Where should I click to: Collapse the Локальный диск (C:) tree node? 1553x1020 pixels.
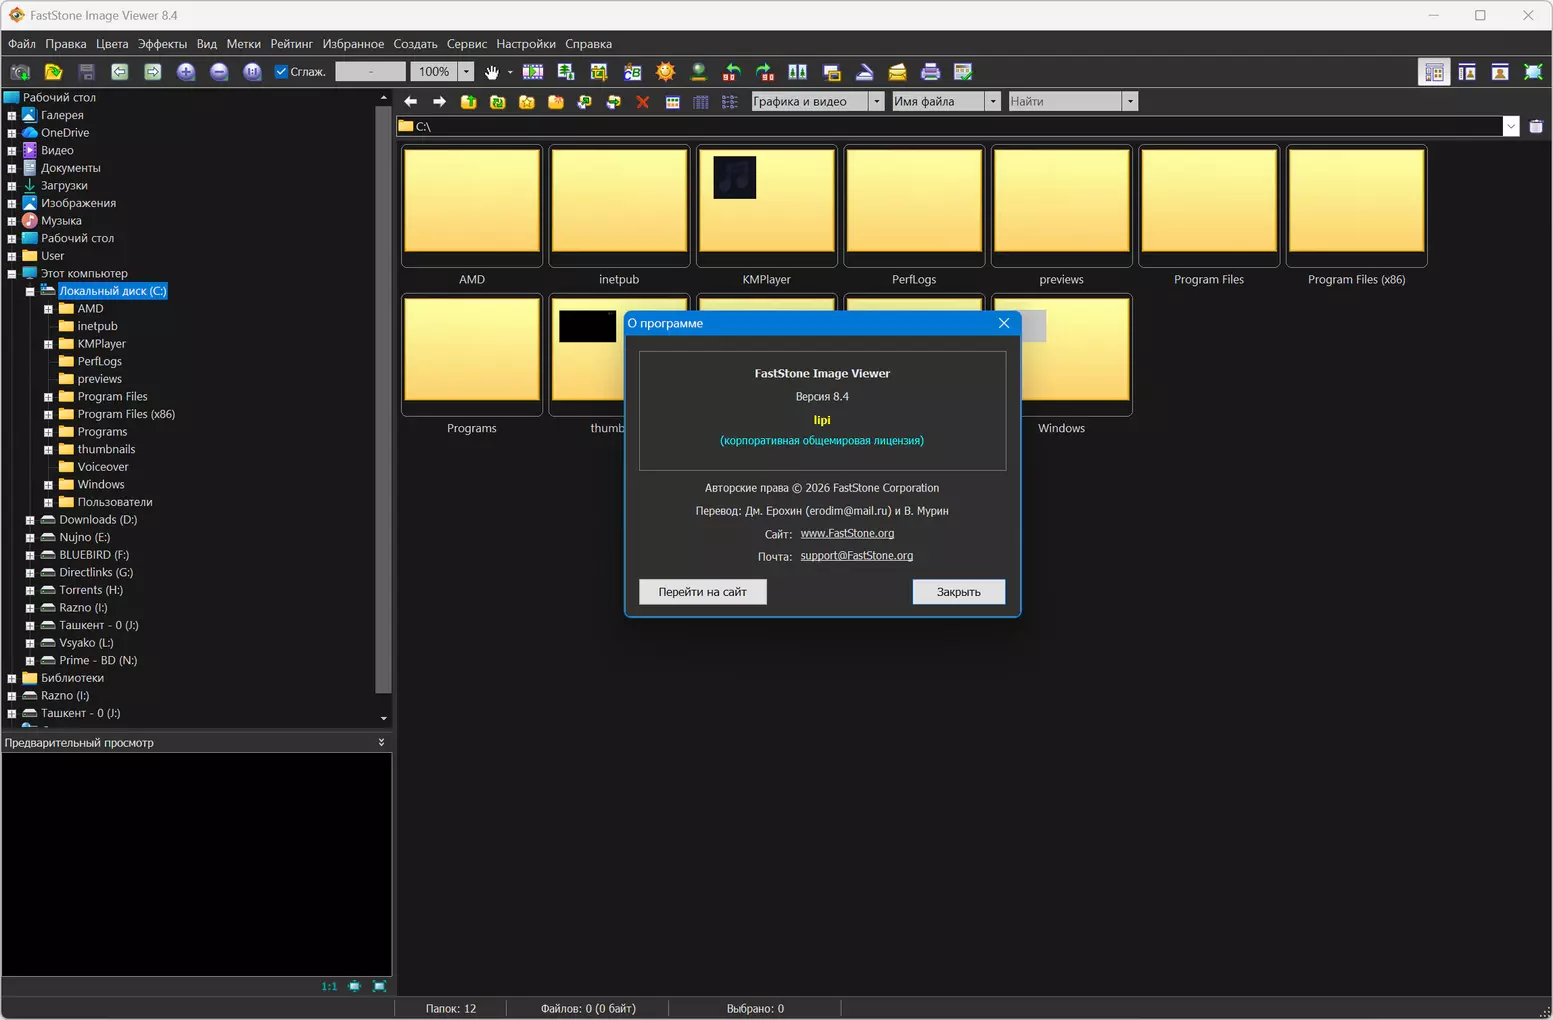click(x=30, y=291)
